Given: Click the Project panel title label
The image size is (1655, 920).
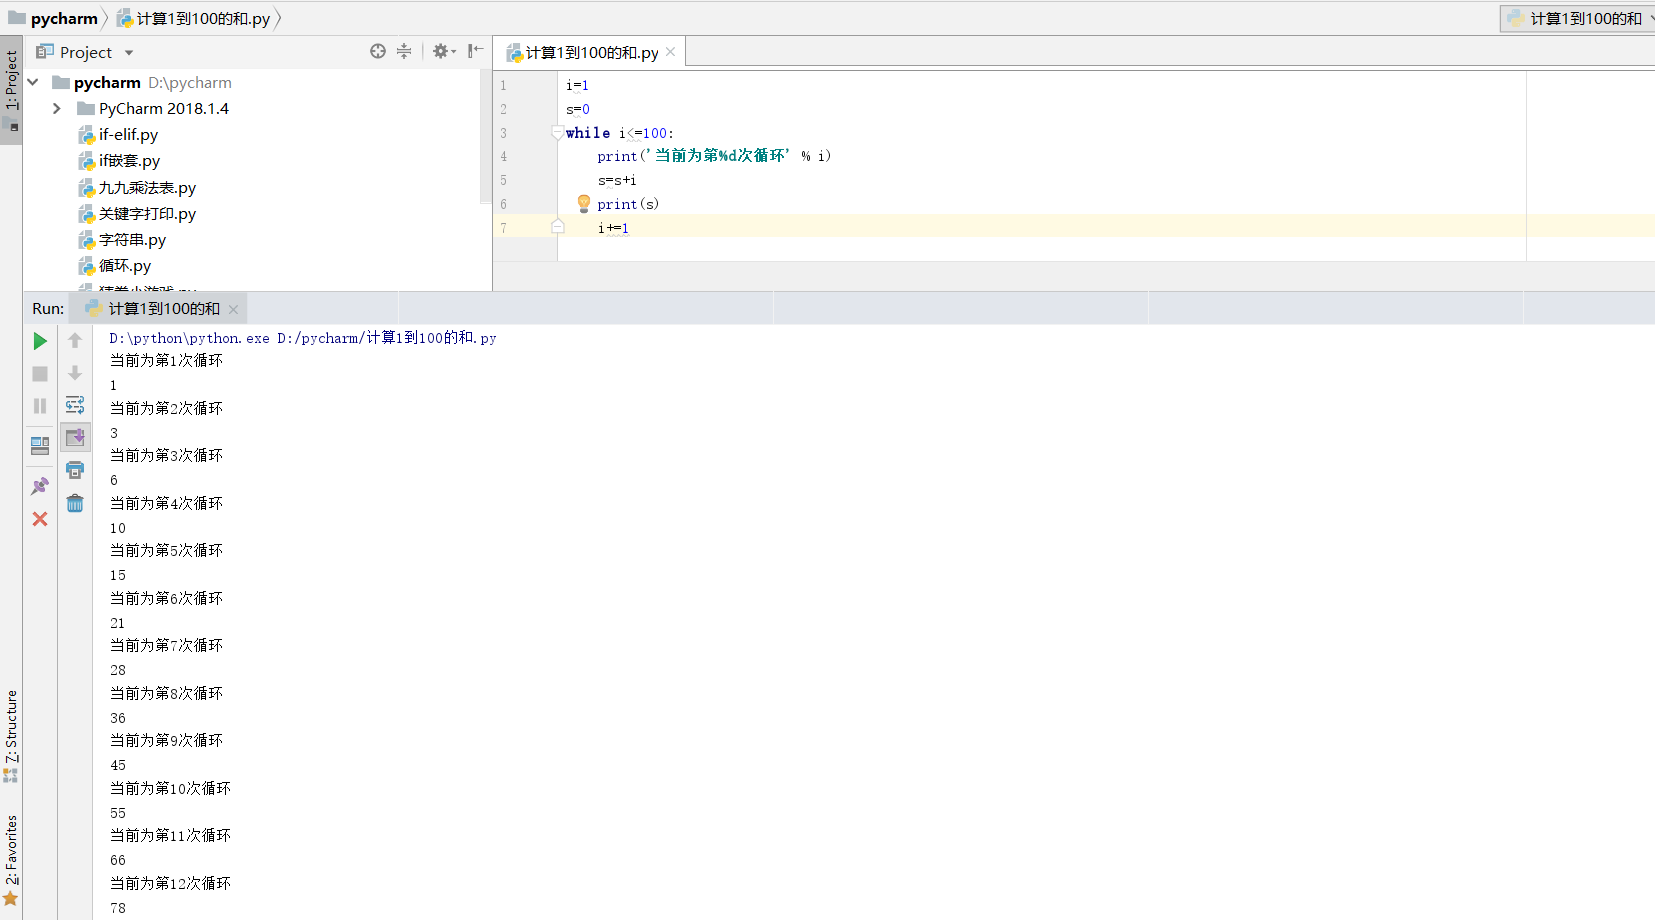Looking at the screenshot, I should pyautogui.click(x=86, y=52).
